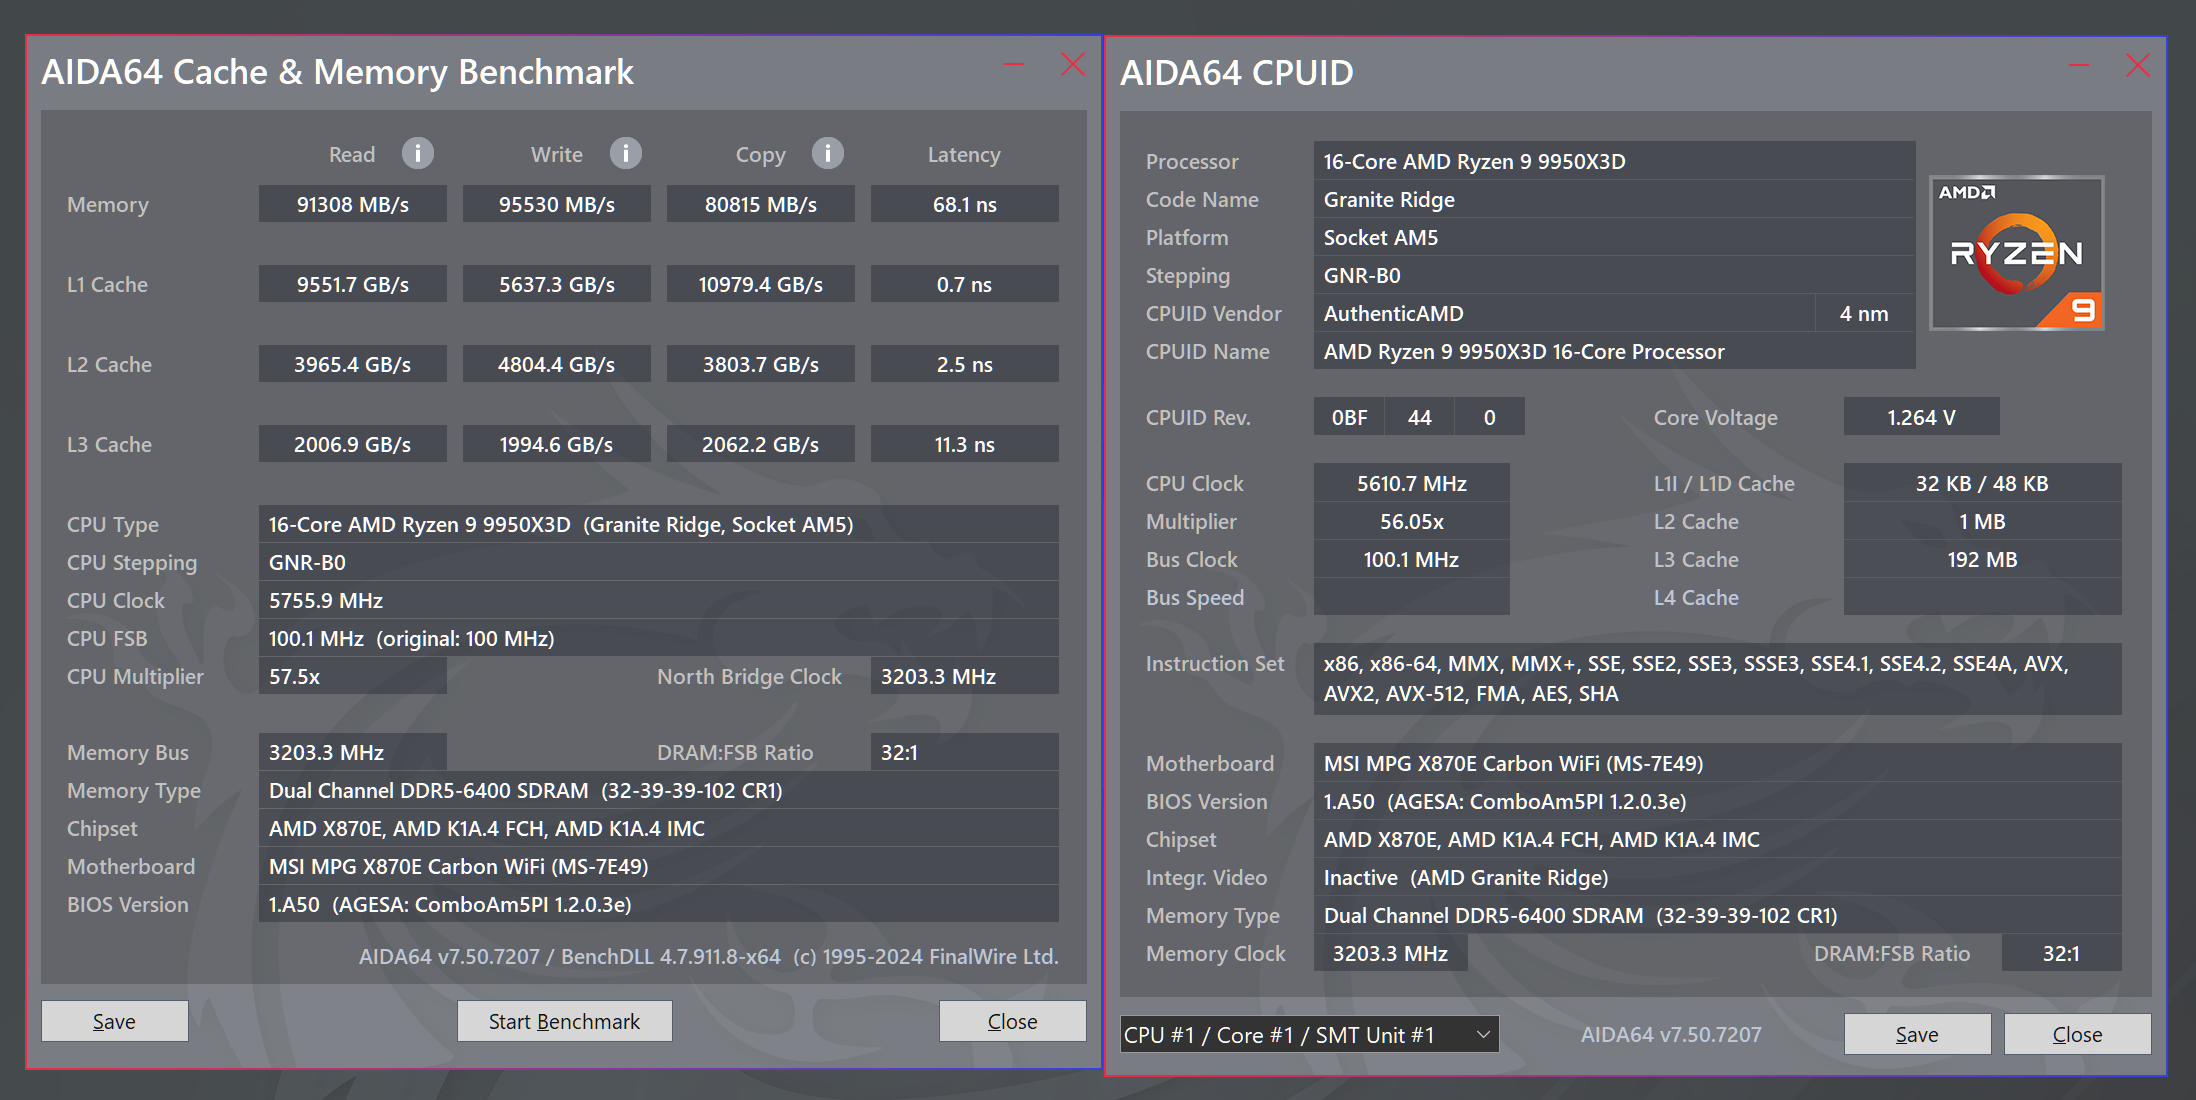Select L2 Cache read 3965.4 GB/s
The width and height of the screenshot is (2196, 1100).
tap(352, 364)
